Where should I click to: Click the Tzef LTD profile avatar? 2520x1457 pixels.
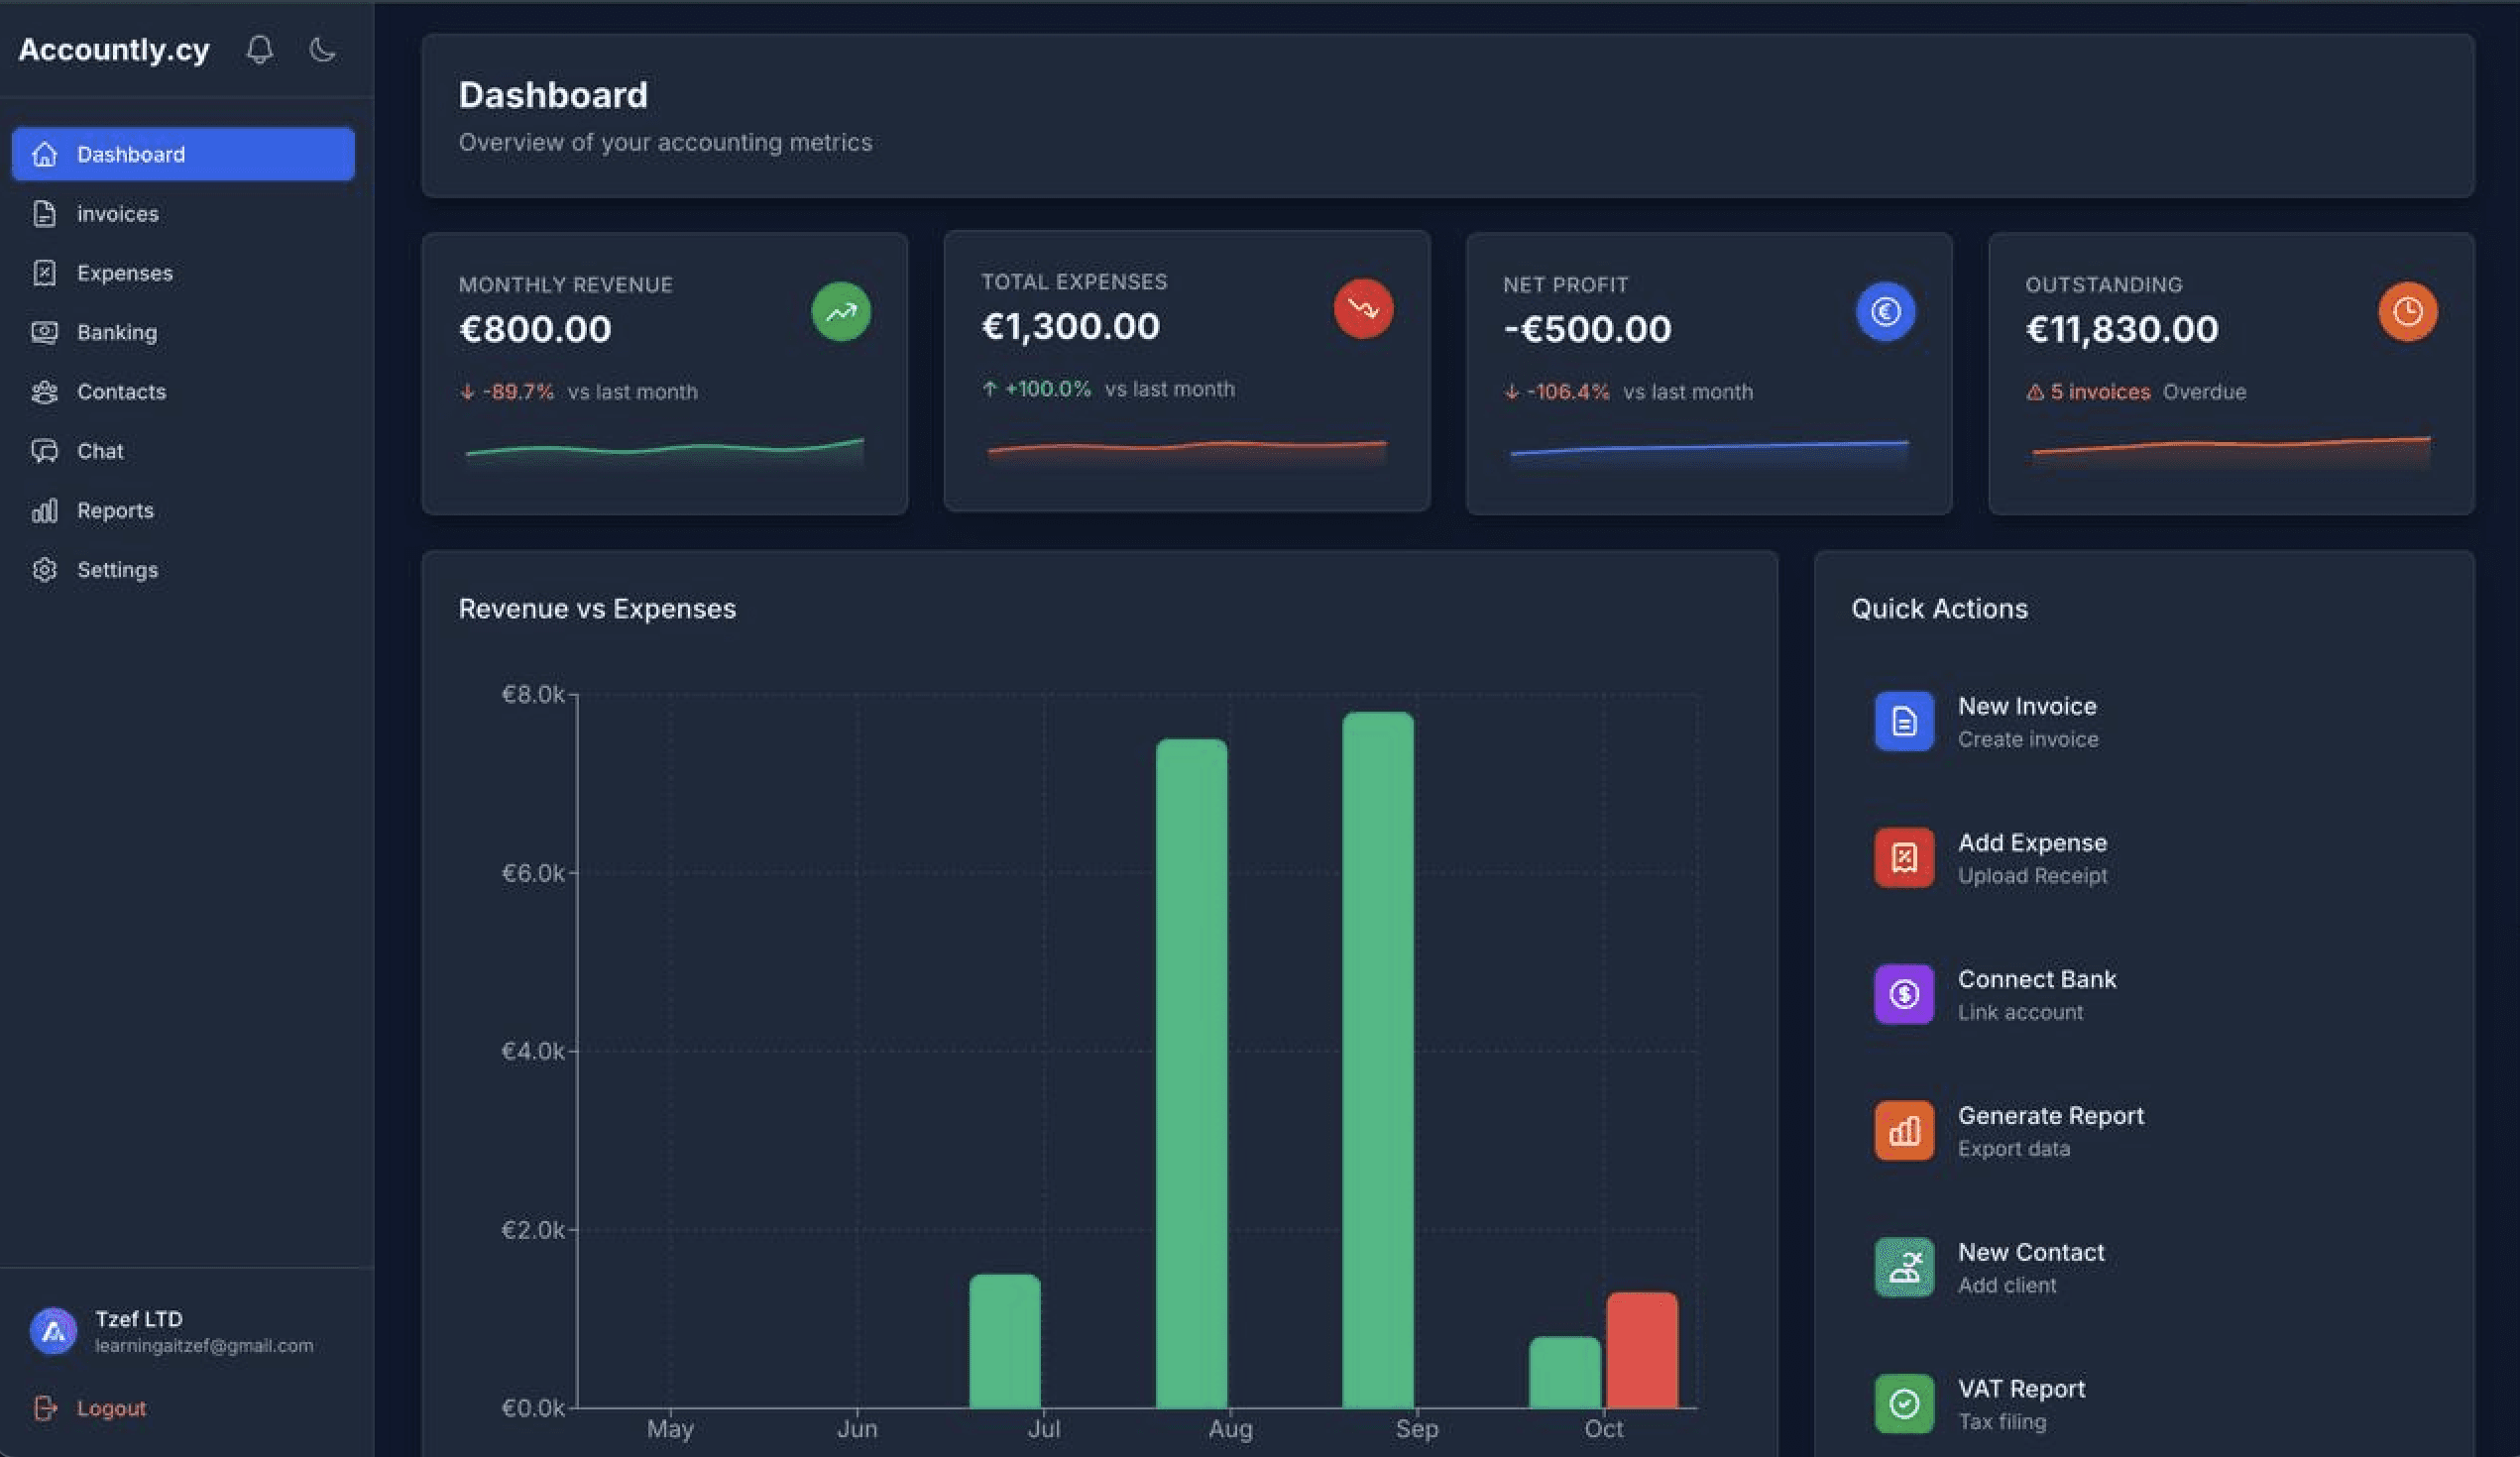pos(53,1331)
